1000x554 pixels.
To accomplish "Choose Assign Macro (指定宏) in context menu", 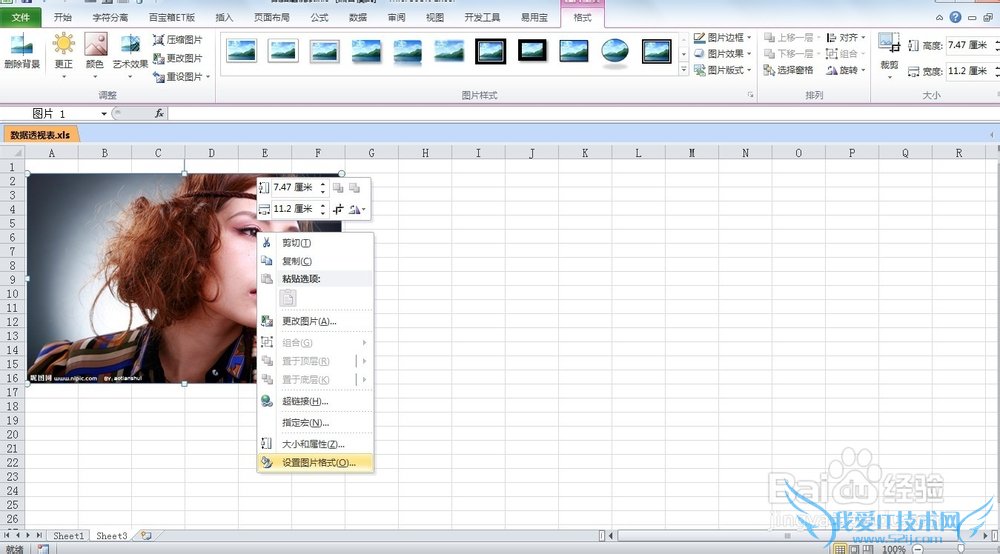I will (x=315, y=423).
